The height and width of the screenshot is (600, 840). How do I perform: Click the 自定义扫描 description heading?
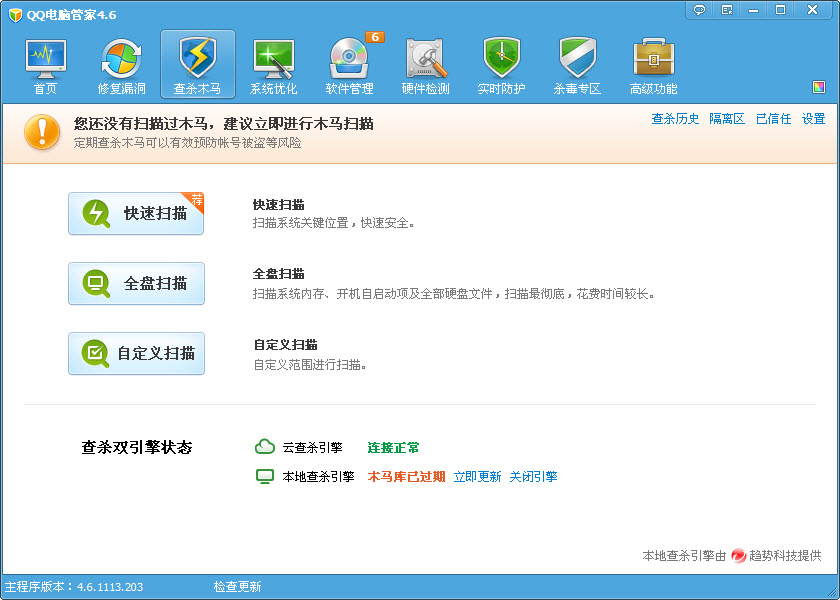click(x=285, y=344)
